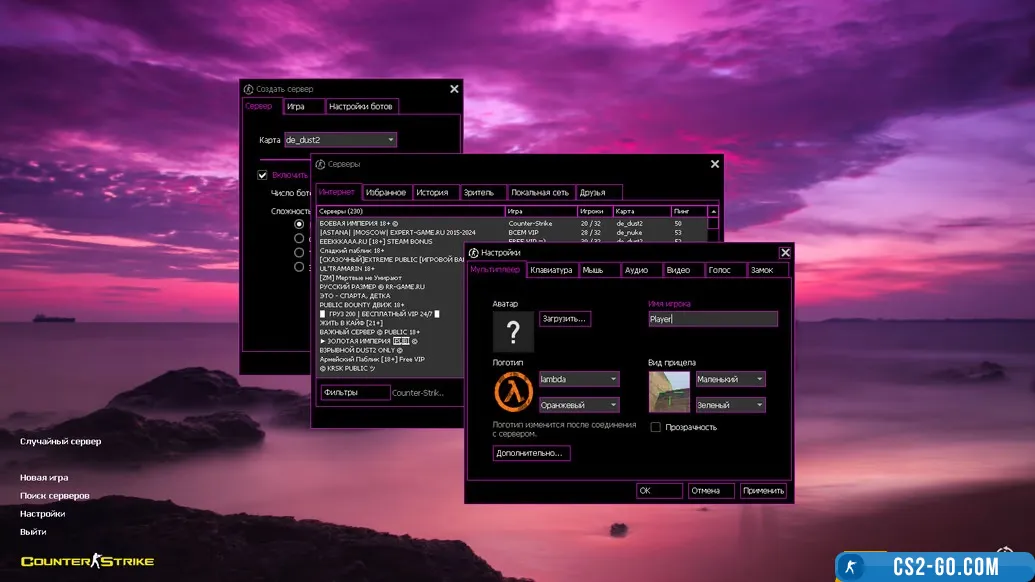
Task: Close the Создать сервер window
Action: click(454, 89)
